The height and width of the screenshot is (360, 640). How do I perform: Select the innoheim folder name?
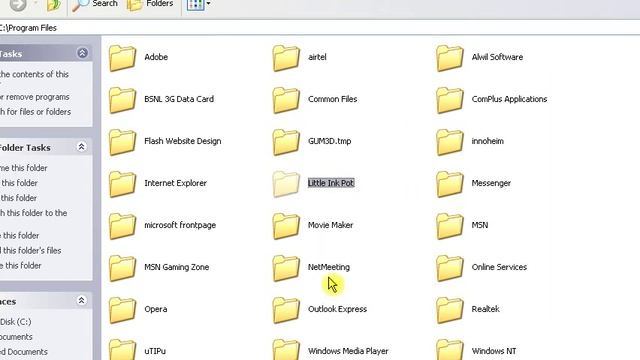coord(487,141)
